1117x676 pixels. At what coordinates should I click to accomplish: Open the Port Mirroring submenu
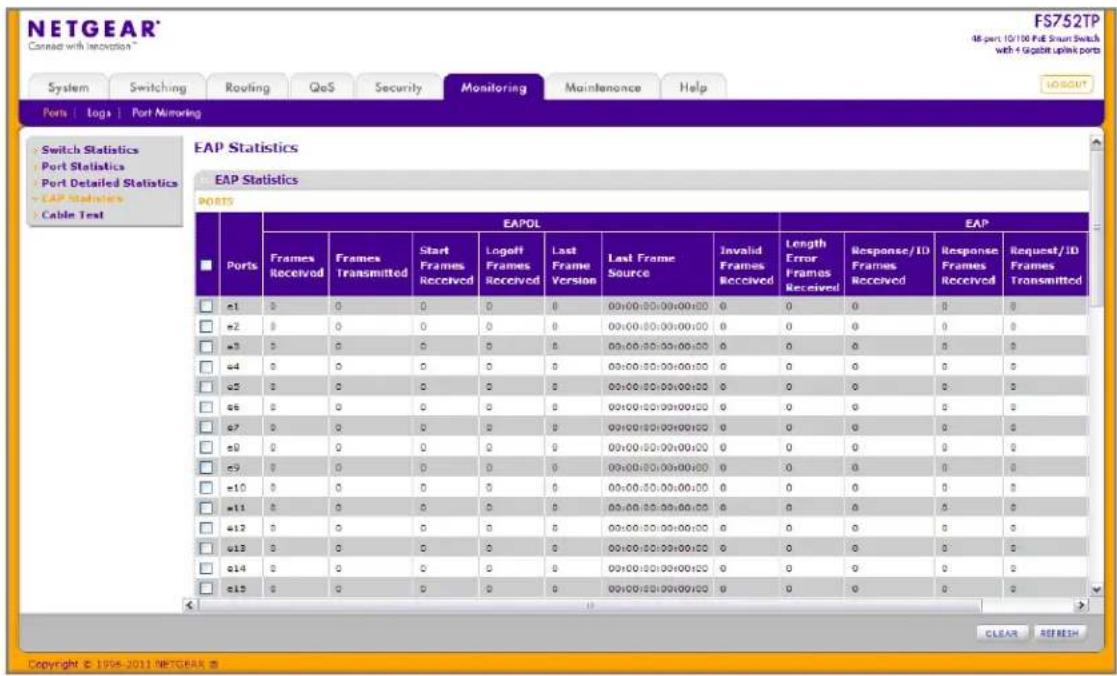pos(166,113)
